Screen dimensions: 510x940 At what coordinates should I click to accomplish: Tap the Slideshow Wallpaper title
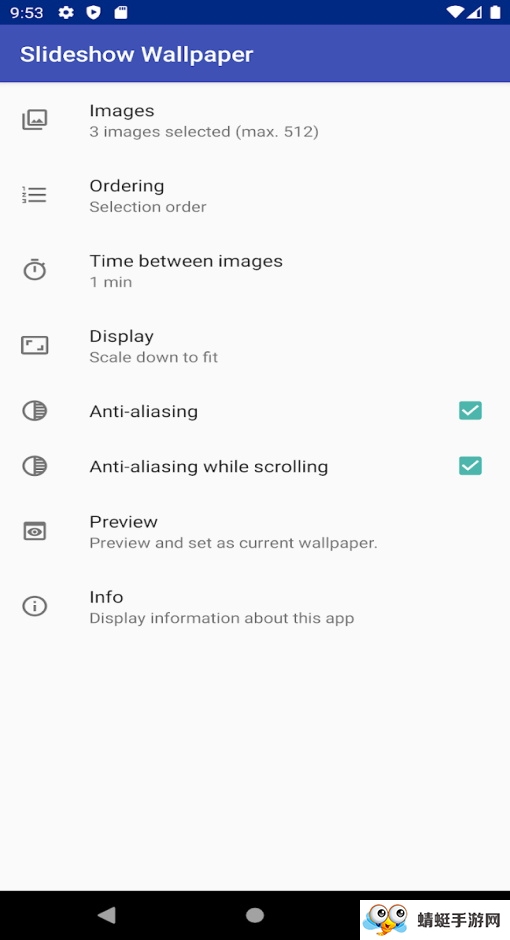coord(137,54)
